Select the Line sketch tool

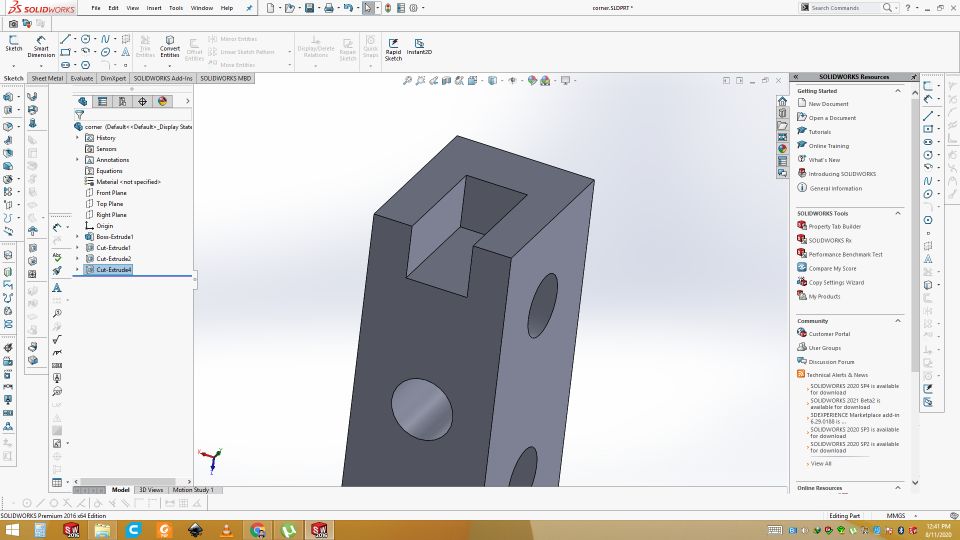[65, 39]
